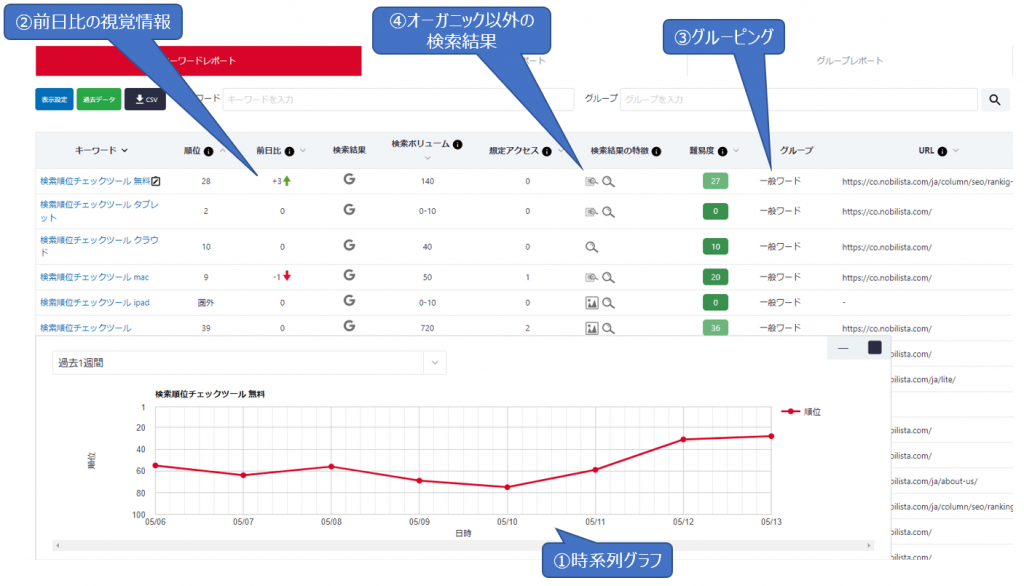The height and width of the screenshot is (586, 1024).
Task: Select the red キーワードレポート tab
Action: point(198,61)
